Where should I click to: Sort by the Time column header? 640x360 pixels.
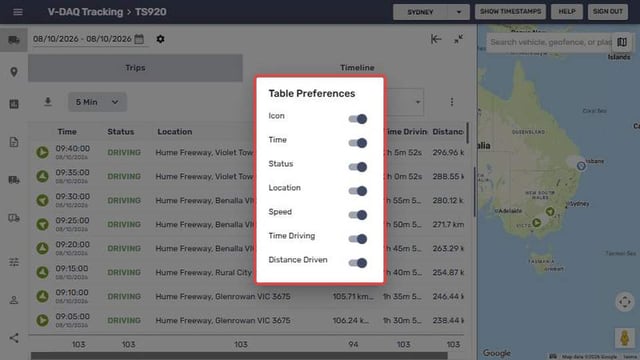point(67,132)
